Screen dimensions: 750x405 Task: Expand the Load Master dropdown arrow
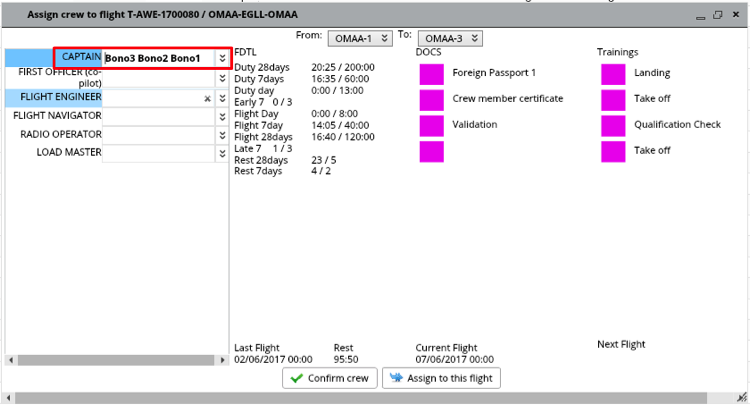(x=222, y=154)
